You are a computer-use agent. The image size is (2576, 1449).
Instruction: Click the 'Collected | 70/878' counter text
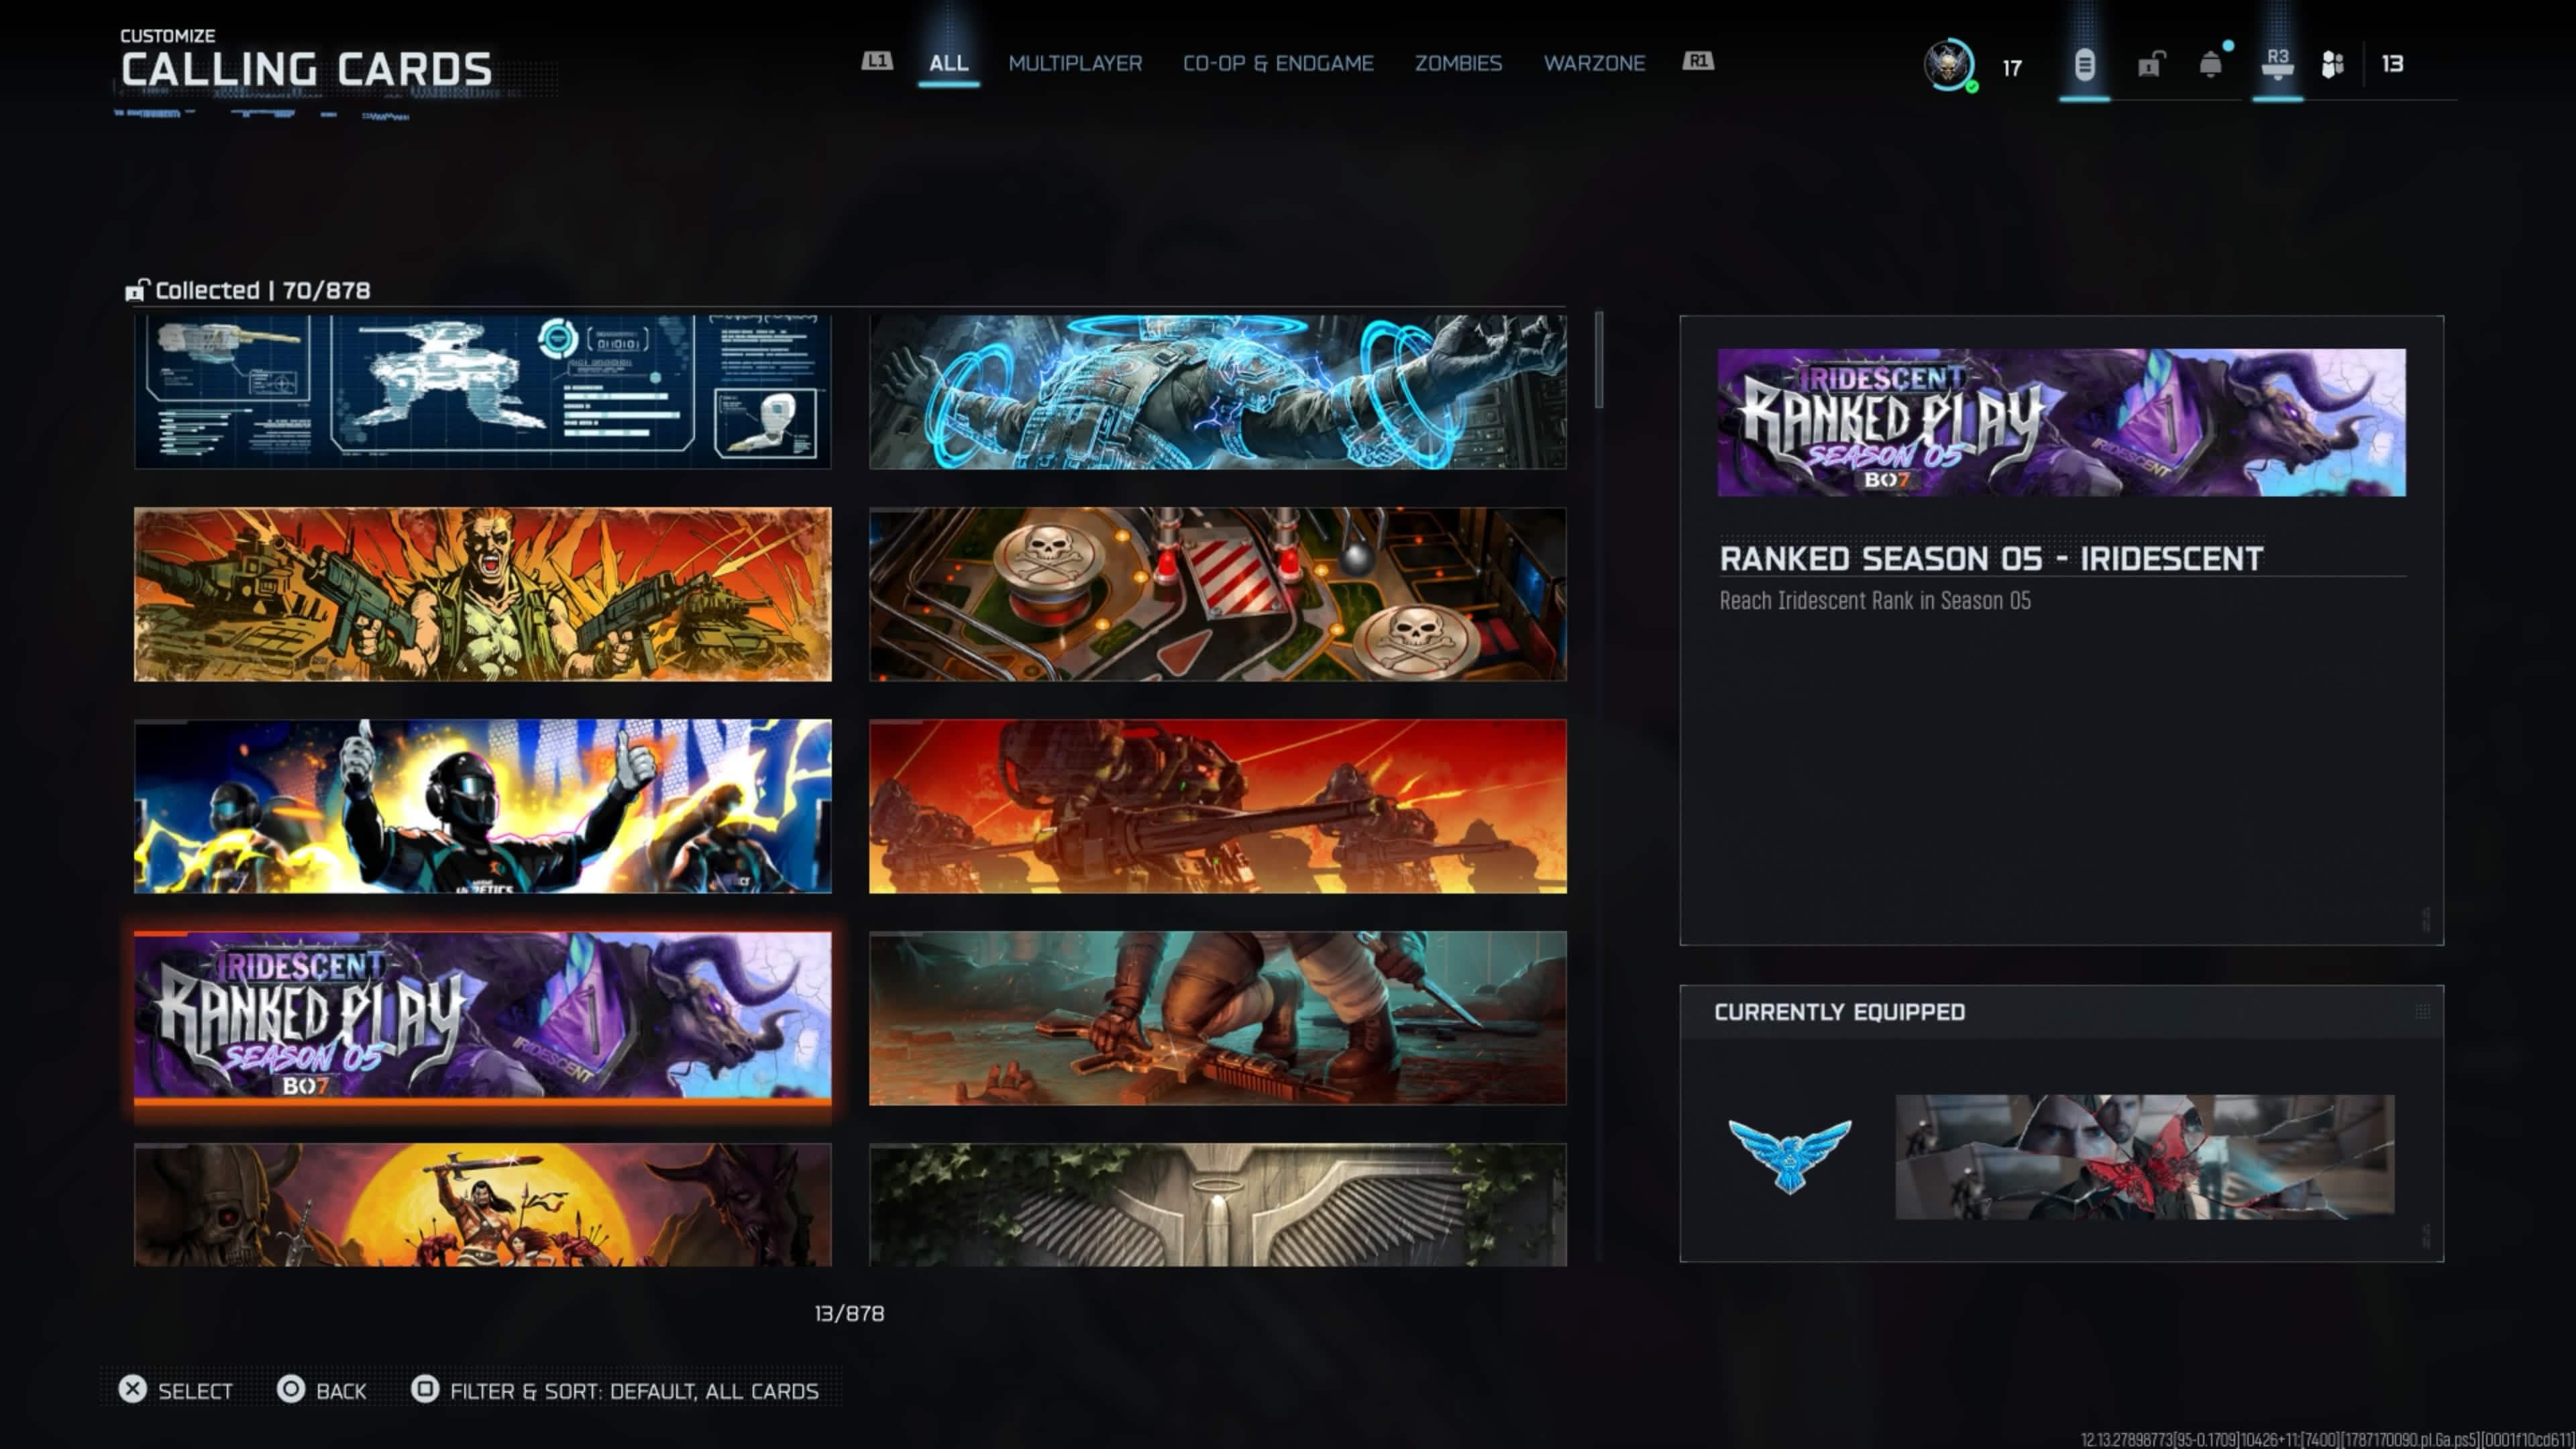(x=263, y=290)
